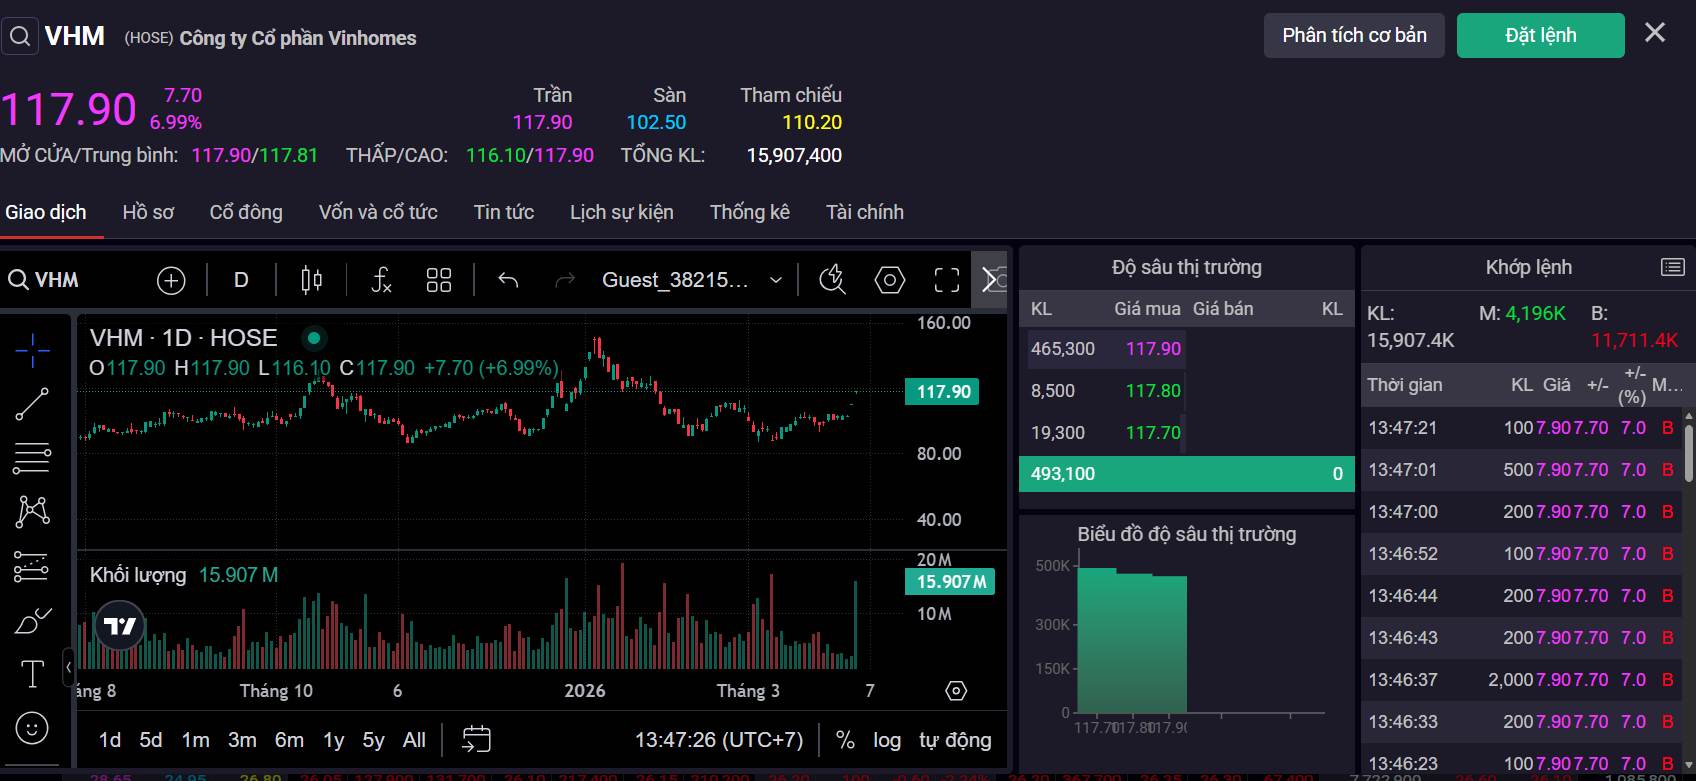Open the indicators fx menu
The height and width of the screenshot is (781, 1696).
point(381,280)
